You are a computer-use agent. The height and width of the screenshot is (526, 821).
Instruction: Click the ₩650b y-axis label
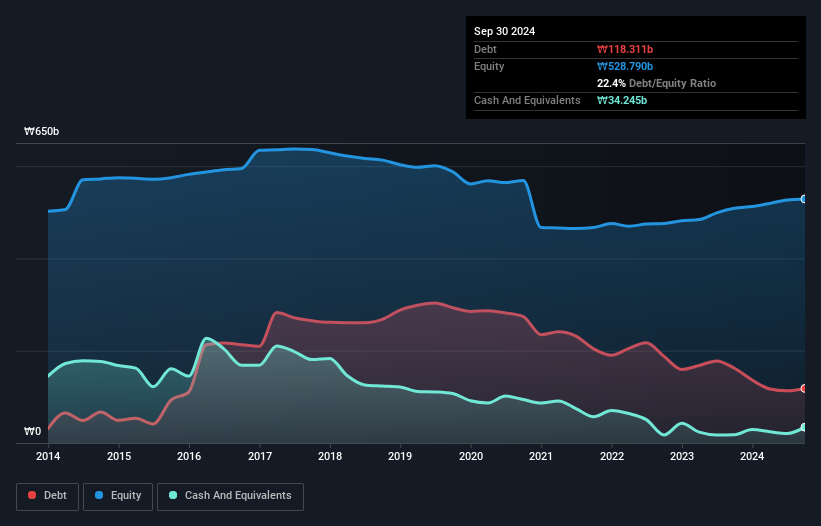[42, 132]
